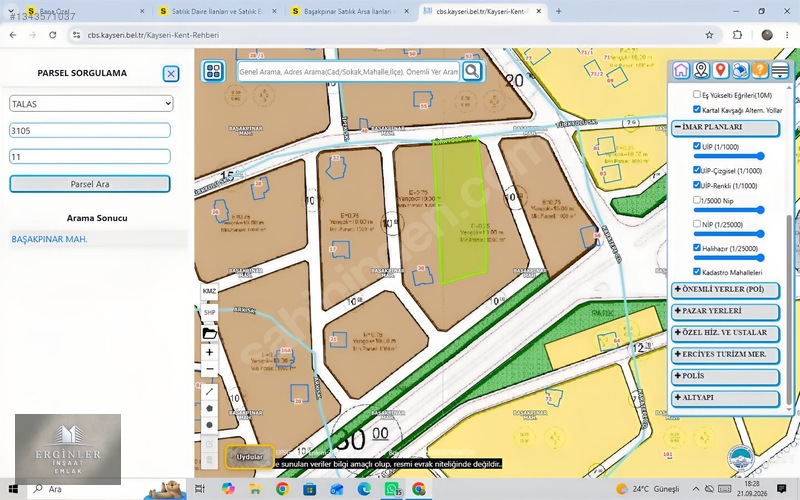Select the line drawing tool
This screenshot has width=800, height=500.
209,391
